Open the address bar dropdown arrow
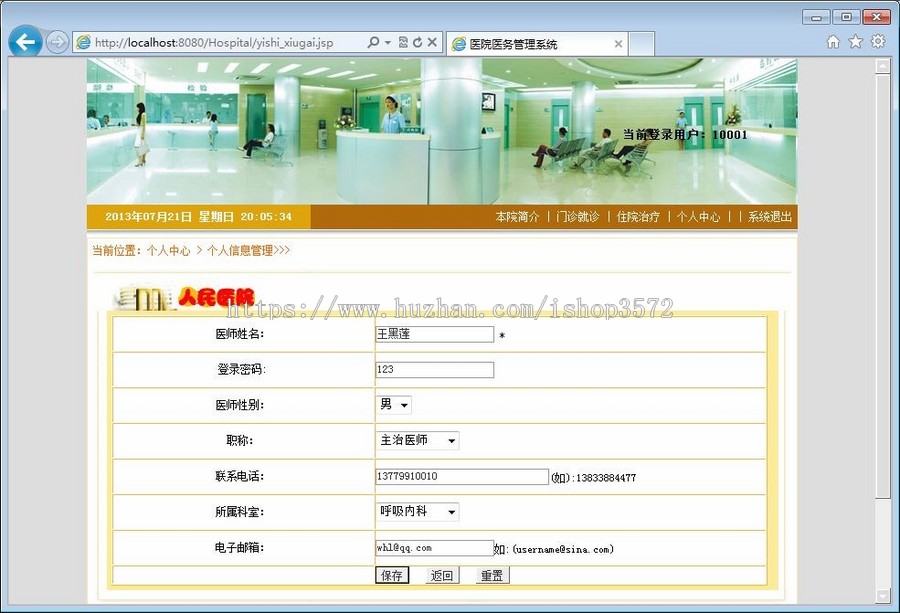Viewport: 900px width, 613px height. point(387,42)
